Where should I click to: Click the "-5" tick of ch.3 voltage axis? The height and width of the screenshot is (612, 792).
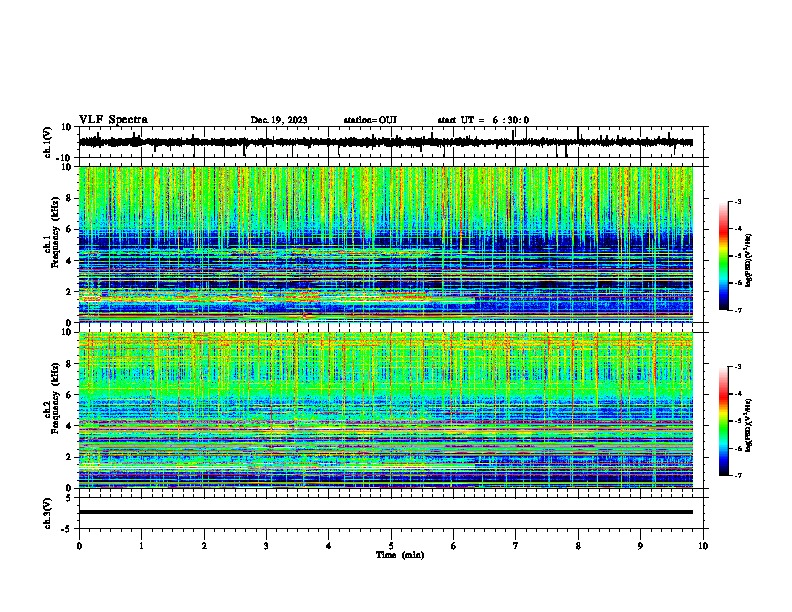[x=67, y=529]
